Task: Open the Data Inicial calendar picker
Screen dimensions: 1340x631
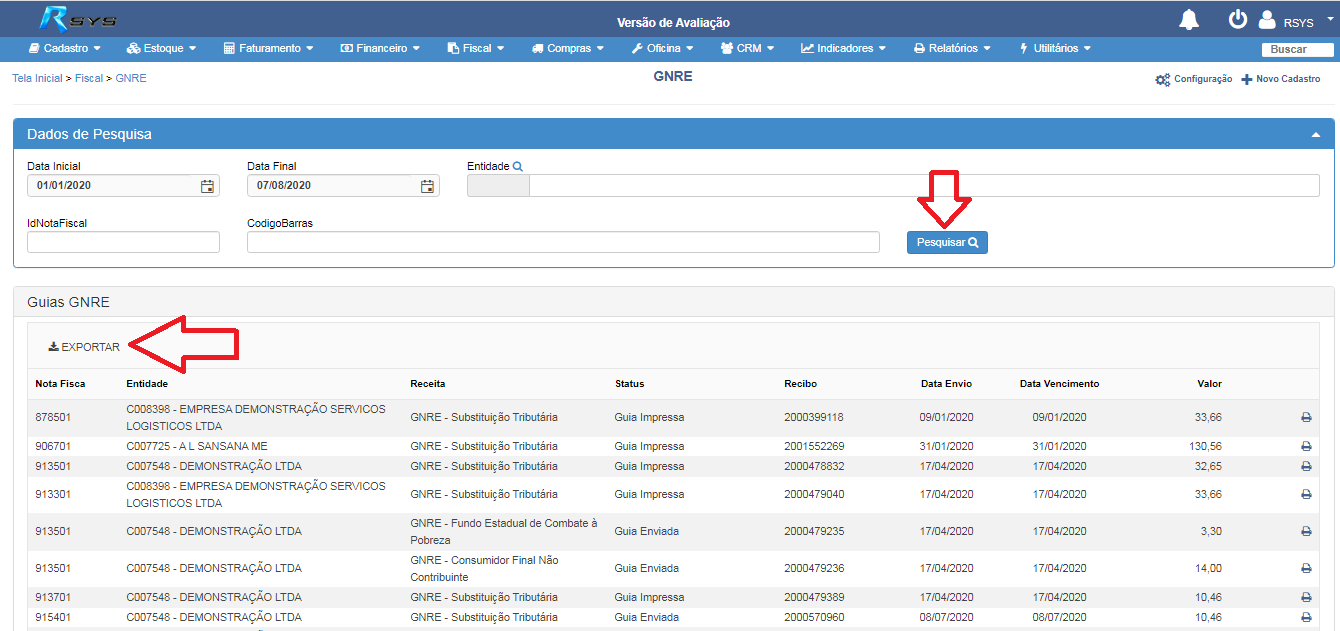Action: pyautogui.click(x=207, y=186)
